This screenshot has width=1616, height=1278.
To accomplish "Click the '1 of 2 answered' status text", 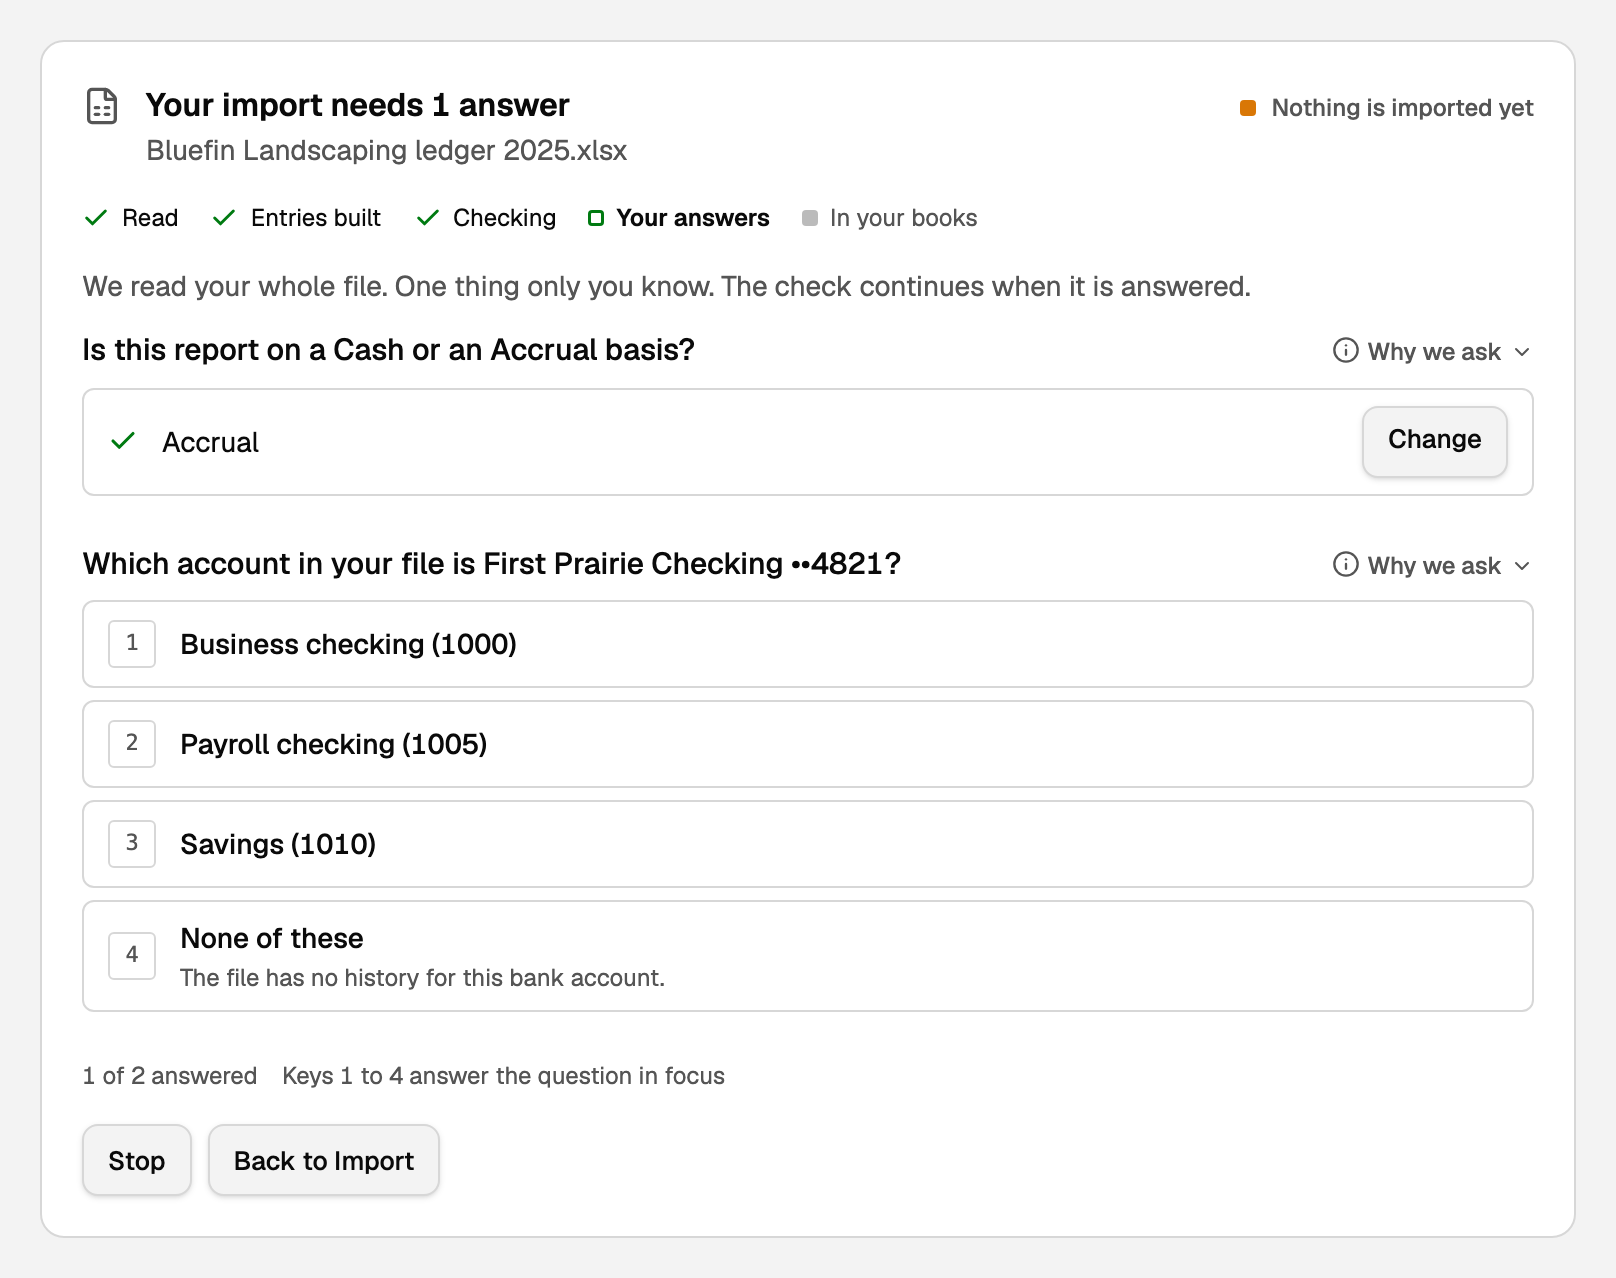I will tap(170, 1076).
